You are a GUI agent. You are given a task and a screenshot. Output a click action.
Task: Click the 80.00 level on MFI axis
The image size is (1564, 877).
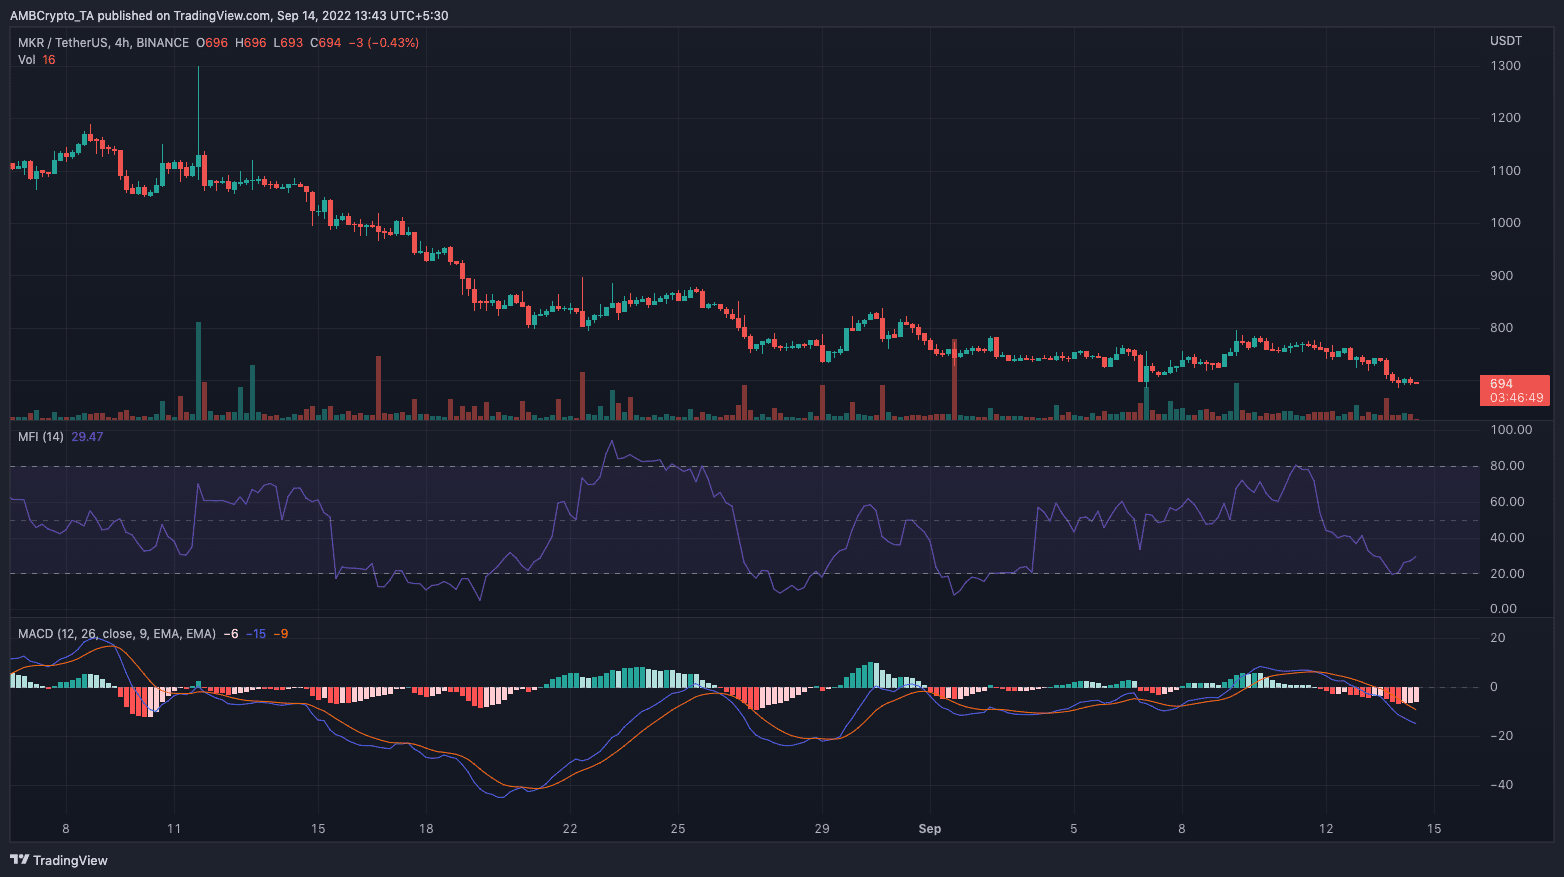1507,466
